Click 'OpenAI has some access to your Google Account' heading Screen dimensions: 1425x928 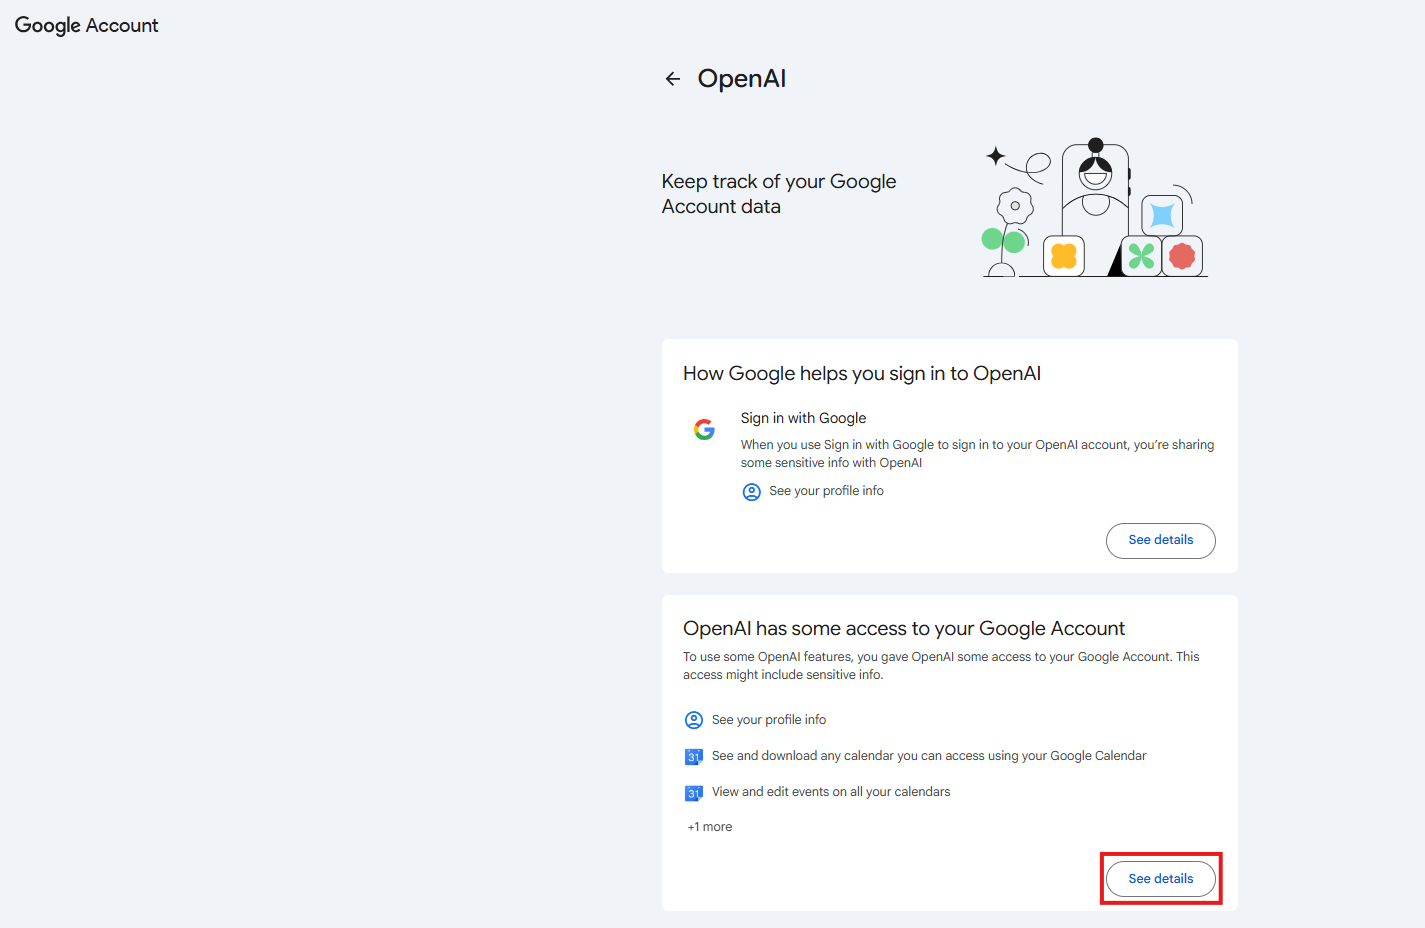pos(904,628)
